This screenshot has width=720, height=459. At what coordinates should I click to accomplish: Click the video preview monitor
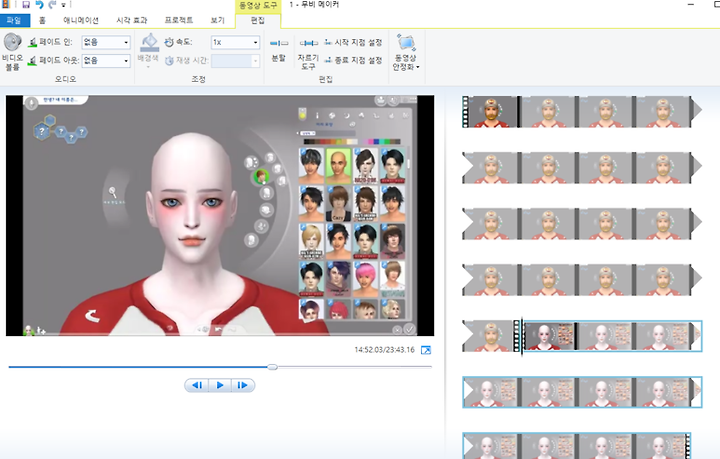[220, 216]
